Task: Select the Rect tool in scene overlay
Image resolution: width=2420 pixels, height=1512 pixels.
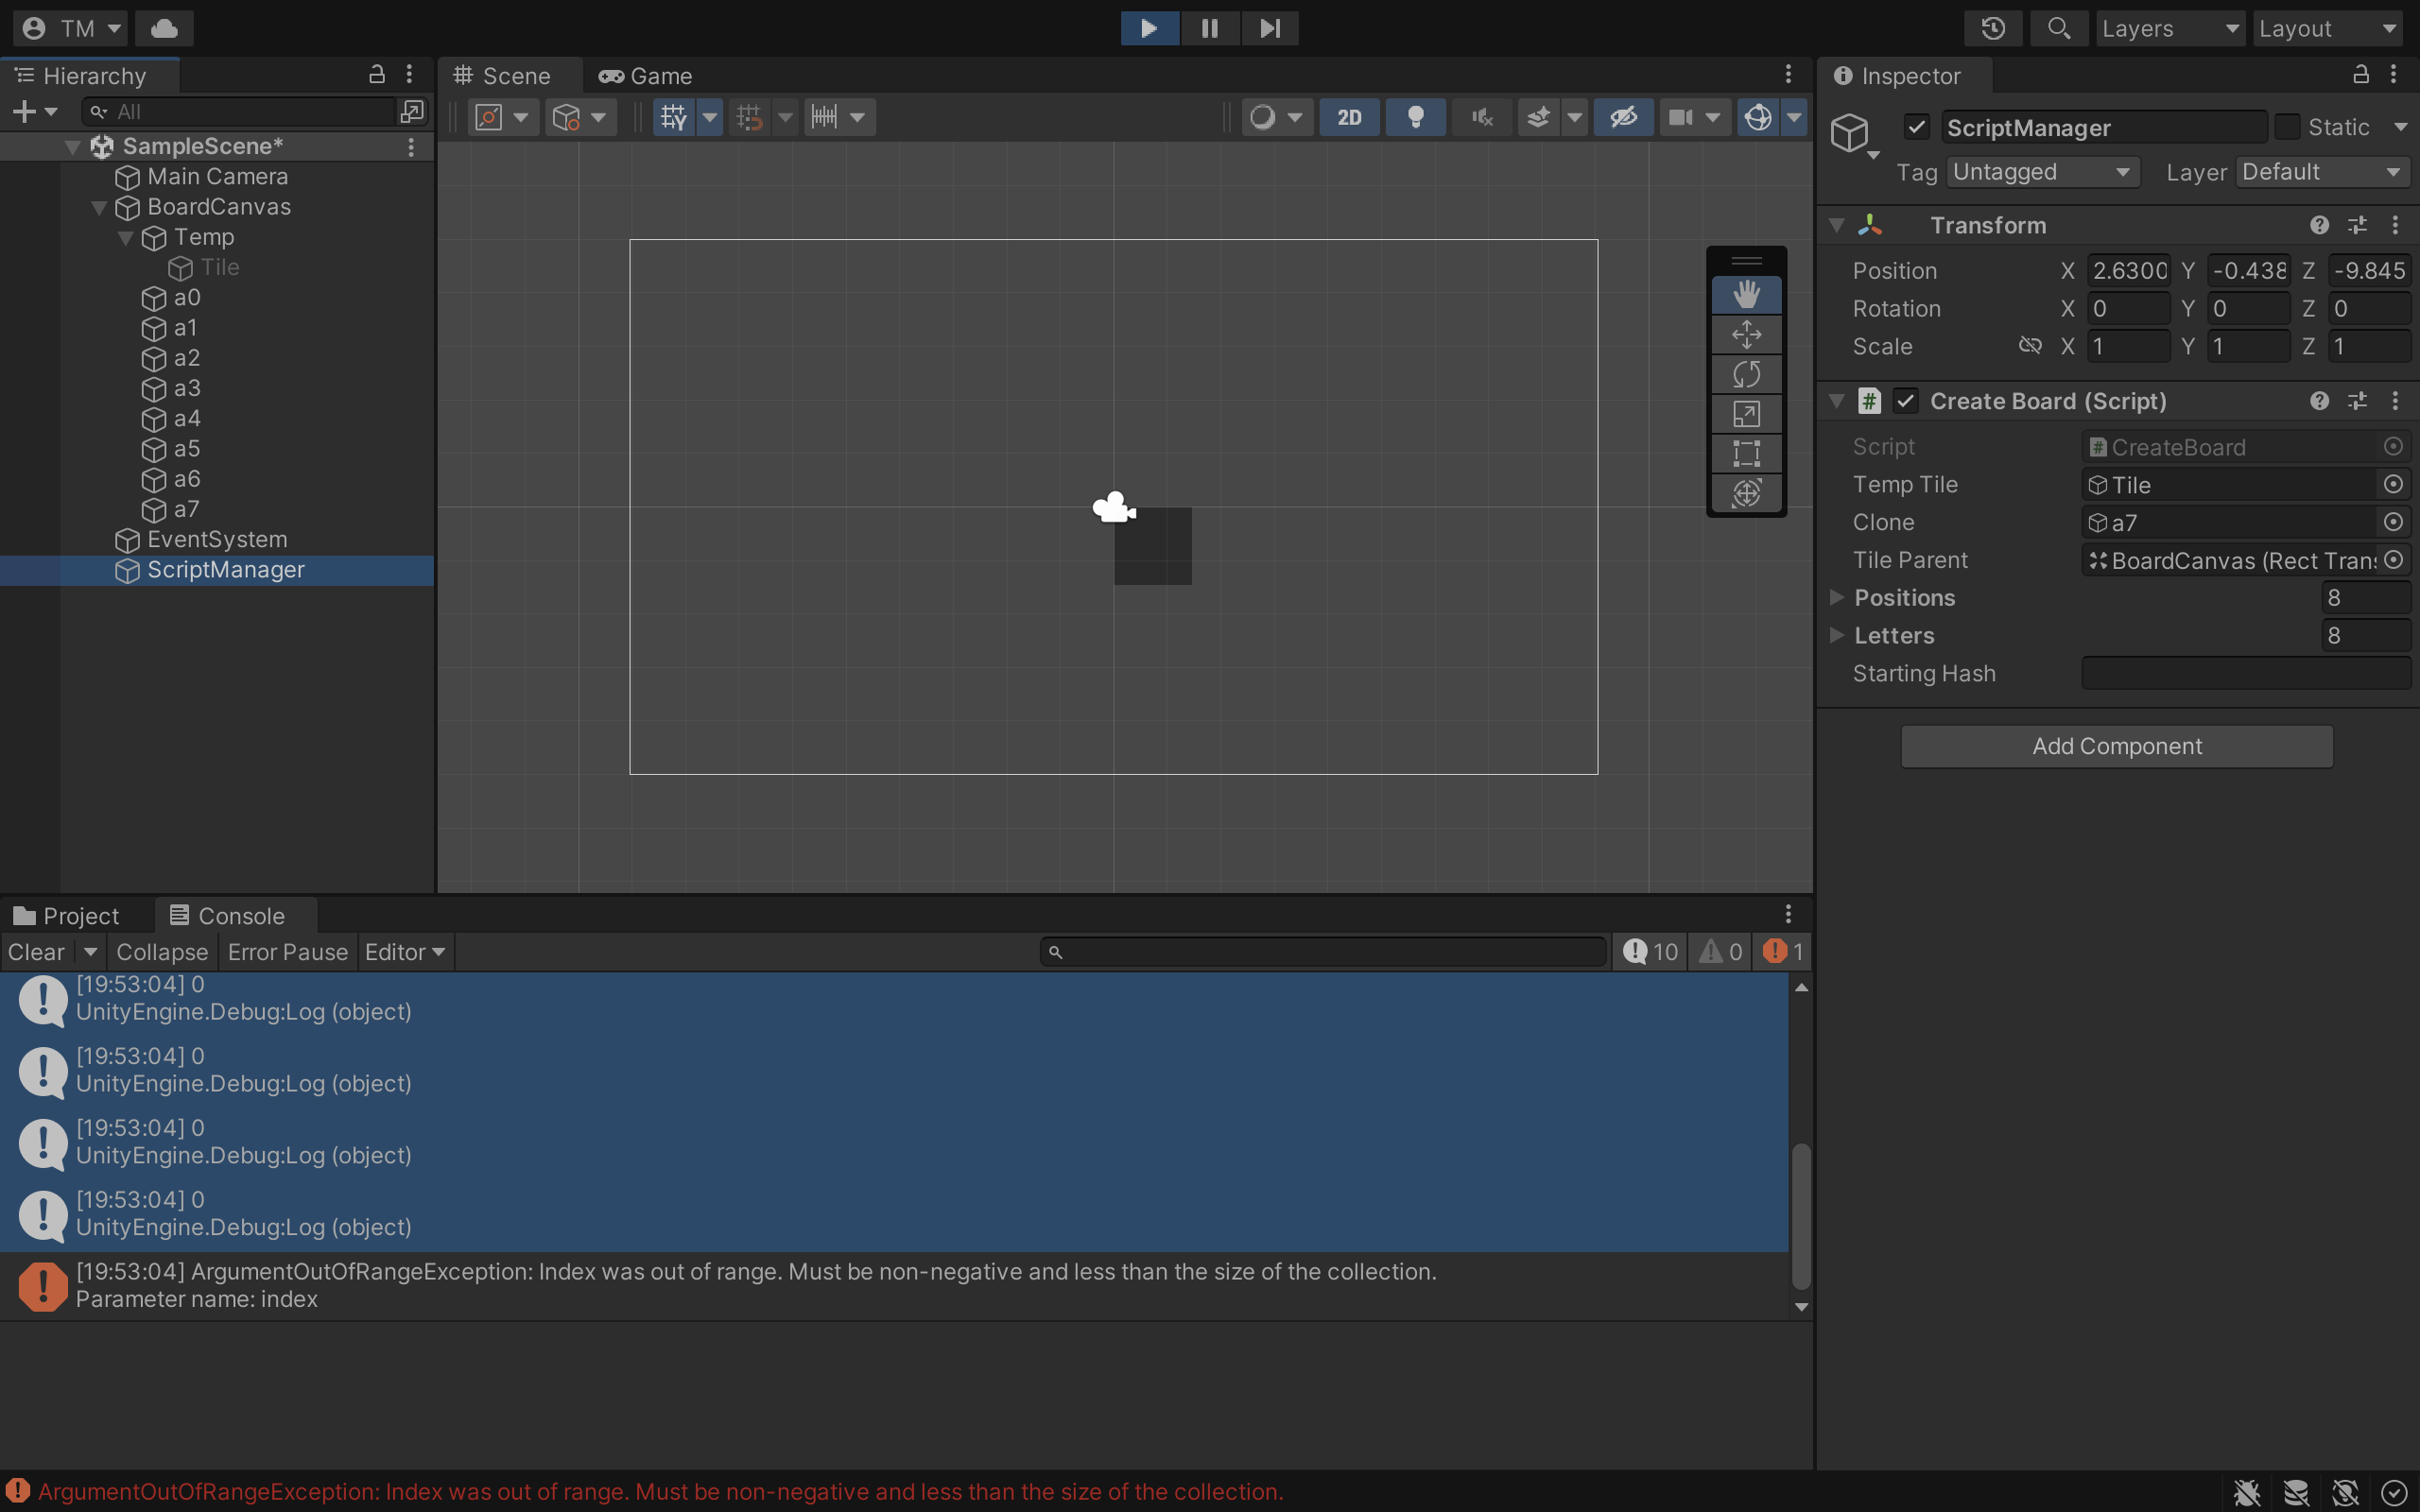Action: click(x=1746, y=453)
